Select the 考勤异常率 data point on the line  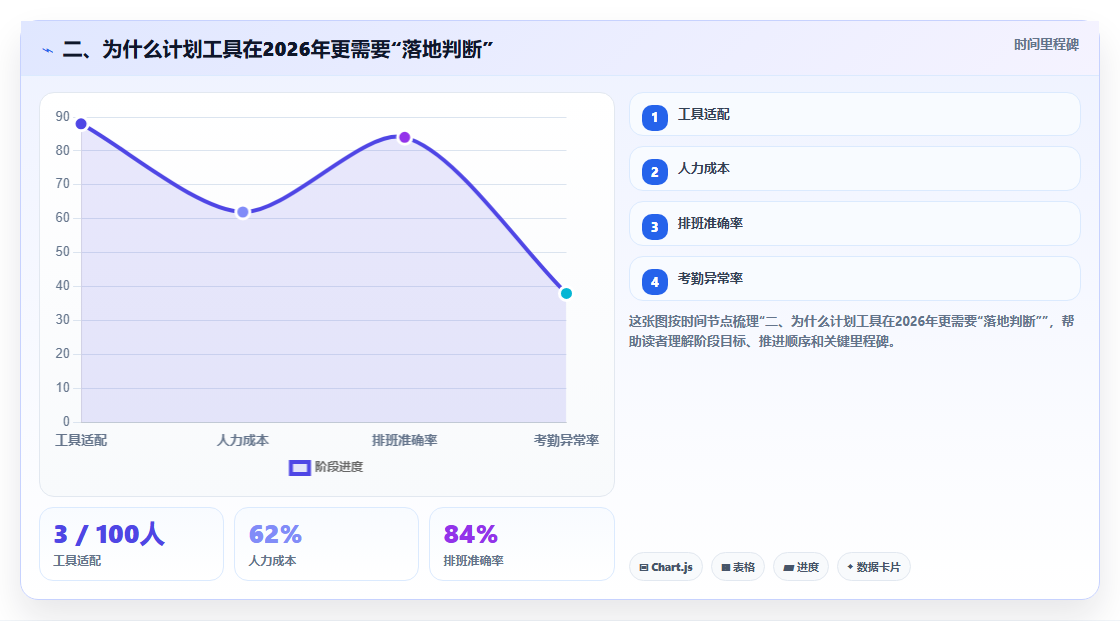[566, 293]
